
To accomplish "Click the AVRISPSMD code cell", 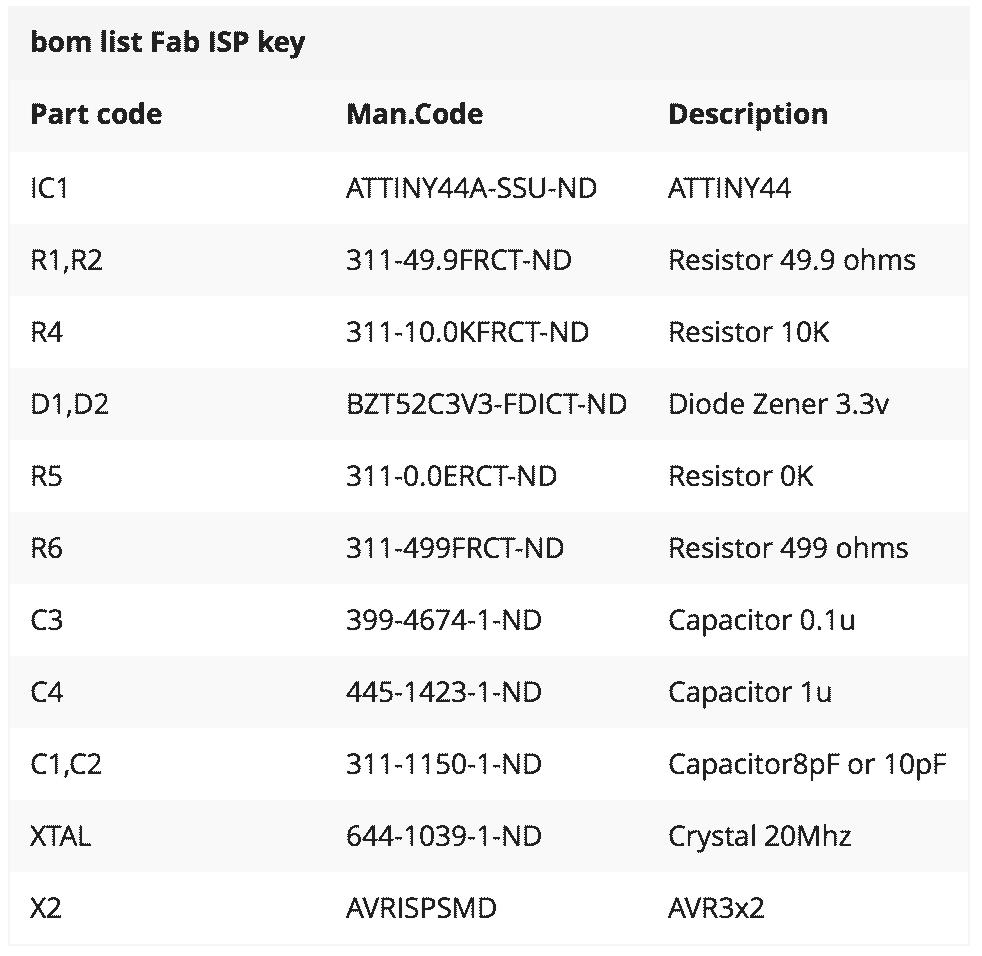I will pos(421,908).
